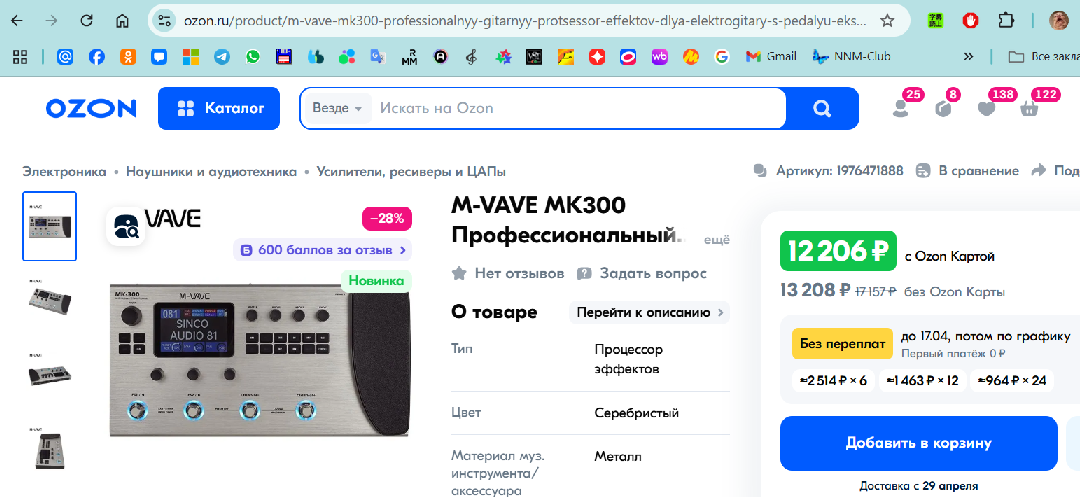Open the browser home page
1080x497 pixels.
122,21
